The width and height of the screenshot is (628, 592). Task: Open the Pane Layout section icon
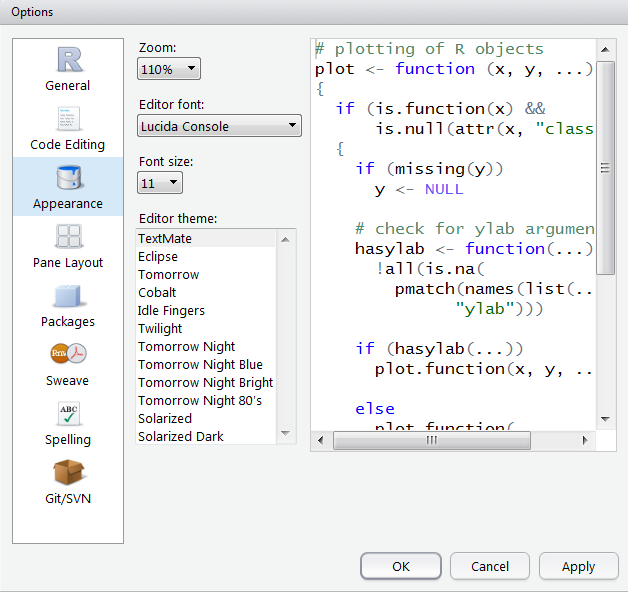[x=68, y=238]
